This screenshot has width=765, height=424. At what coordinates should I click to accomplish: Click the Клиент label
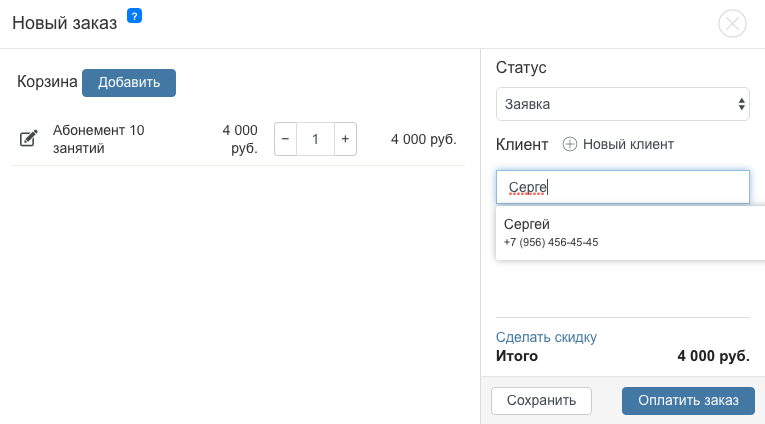click(522, 144)
